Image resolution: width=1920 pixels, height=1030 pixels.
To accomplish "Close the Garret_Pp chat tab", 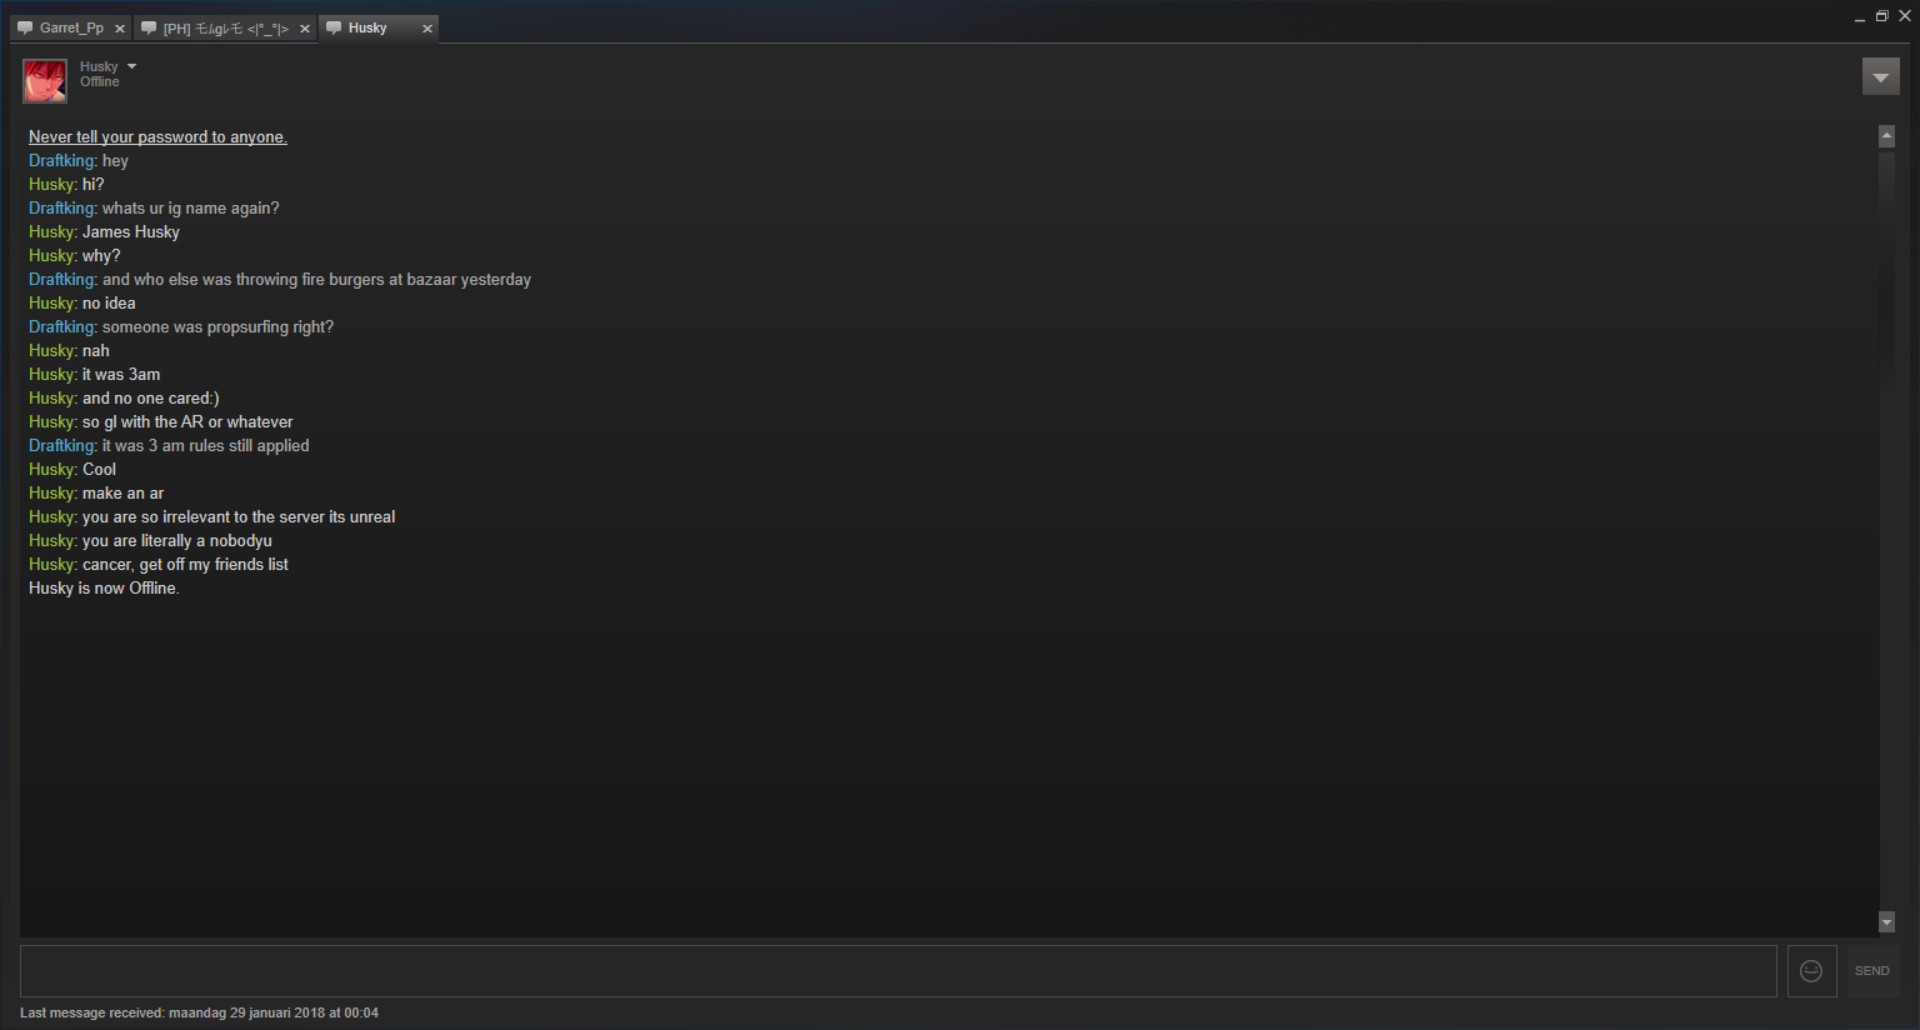I will click(x=120, y=29).
